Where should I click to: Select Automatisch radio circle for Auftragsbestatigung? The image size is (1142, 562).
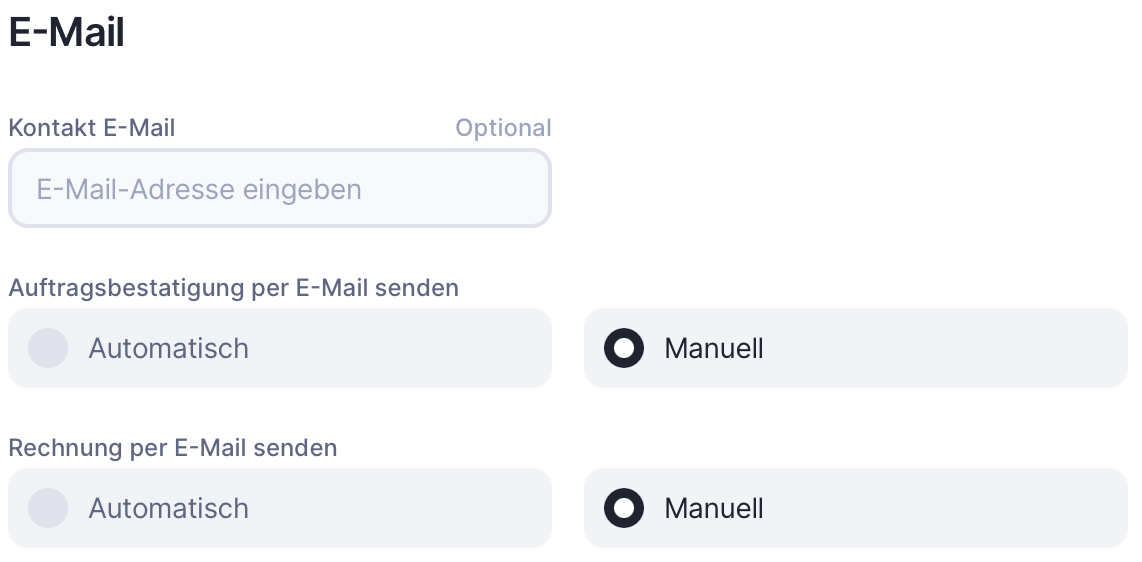coord(48,348)
